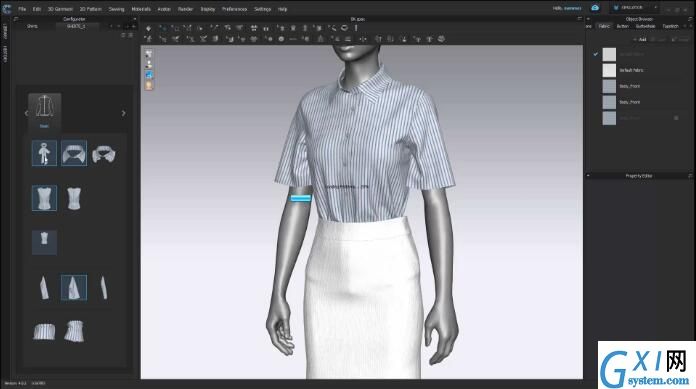Open the SIMULATION mode dropdown
This screenshot has height=389, width=696.
(634, 8)
